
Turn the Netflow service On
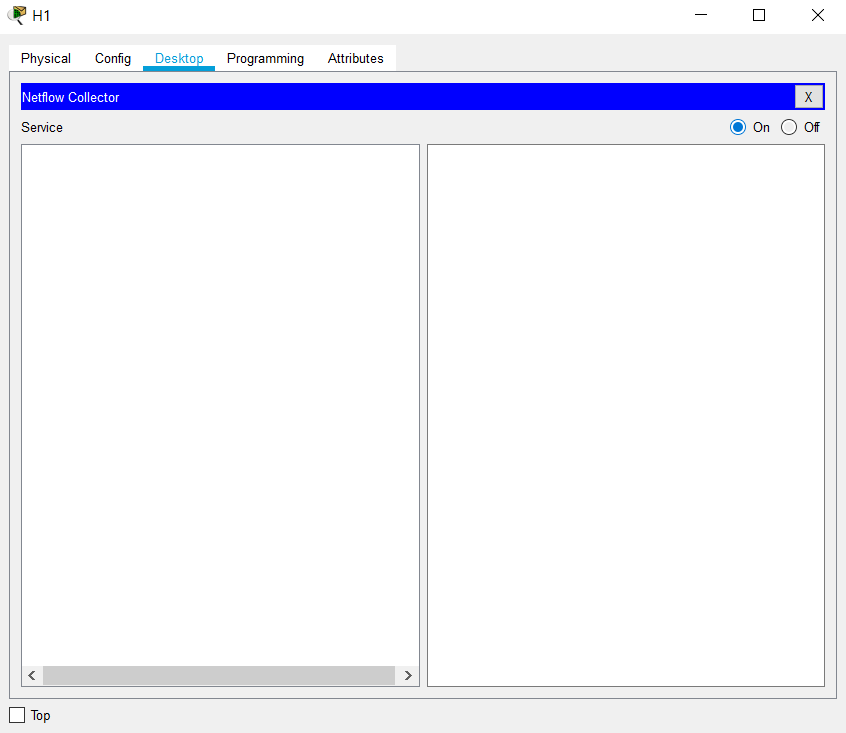738,127
